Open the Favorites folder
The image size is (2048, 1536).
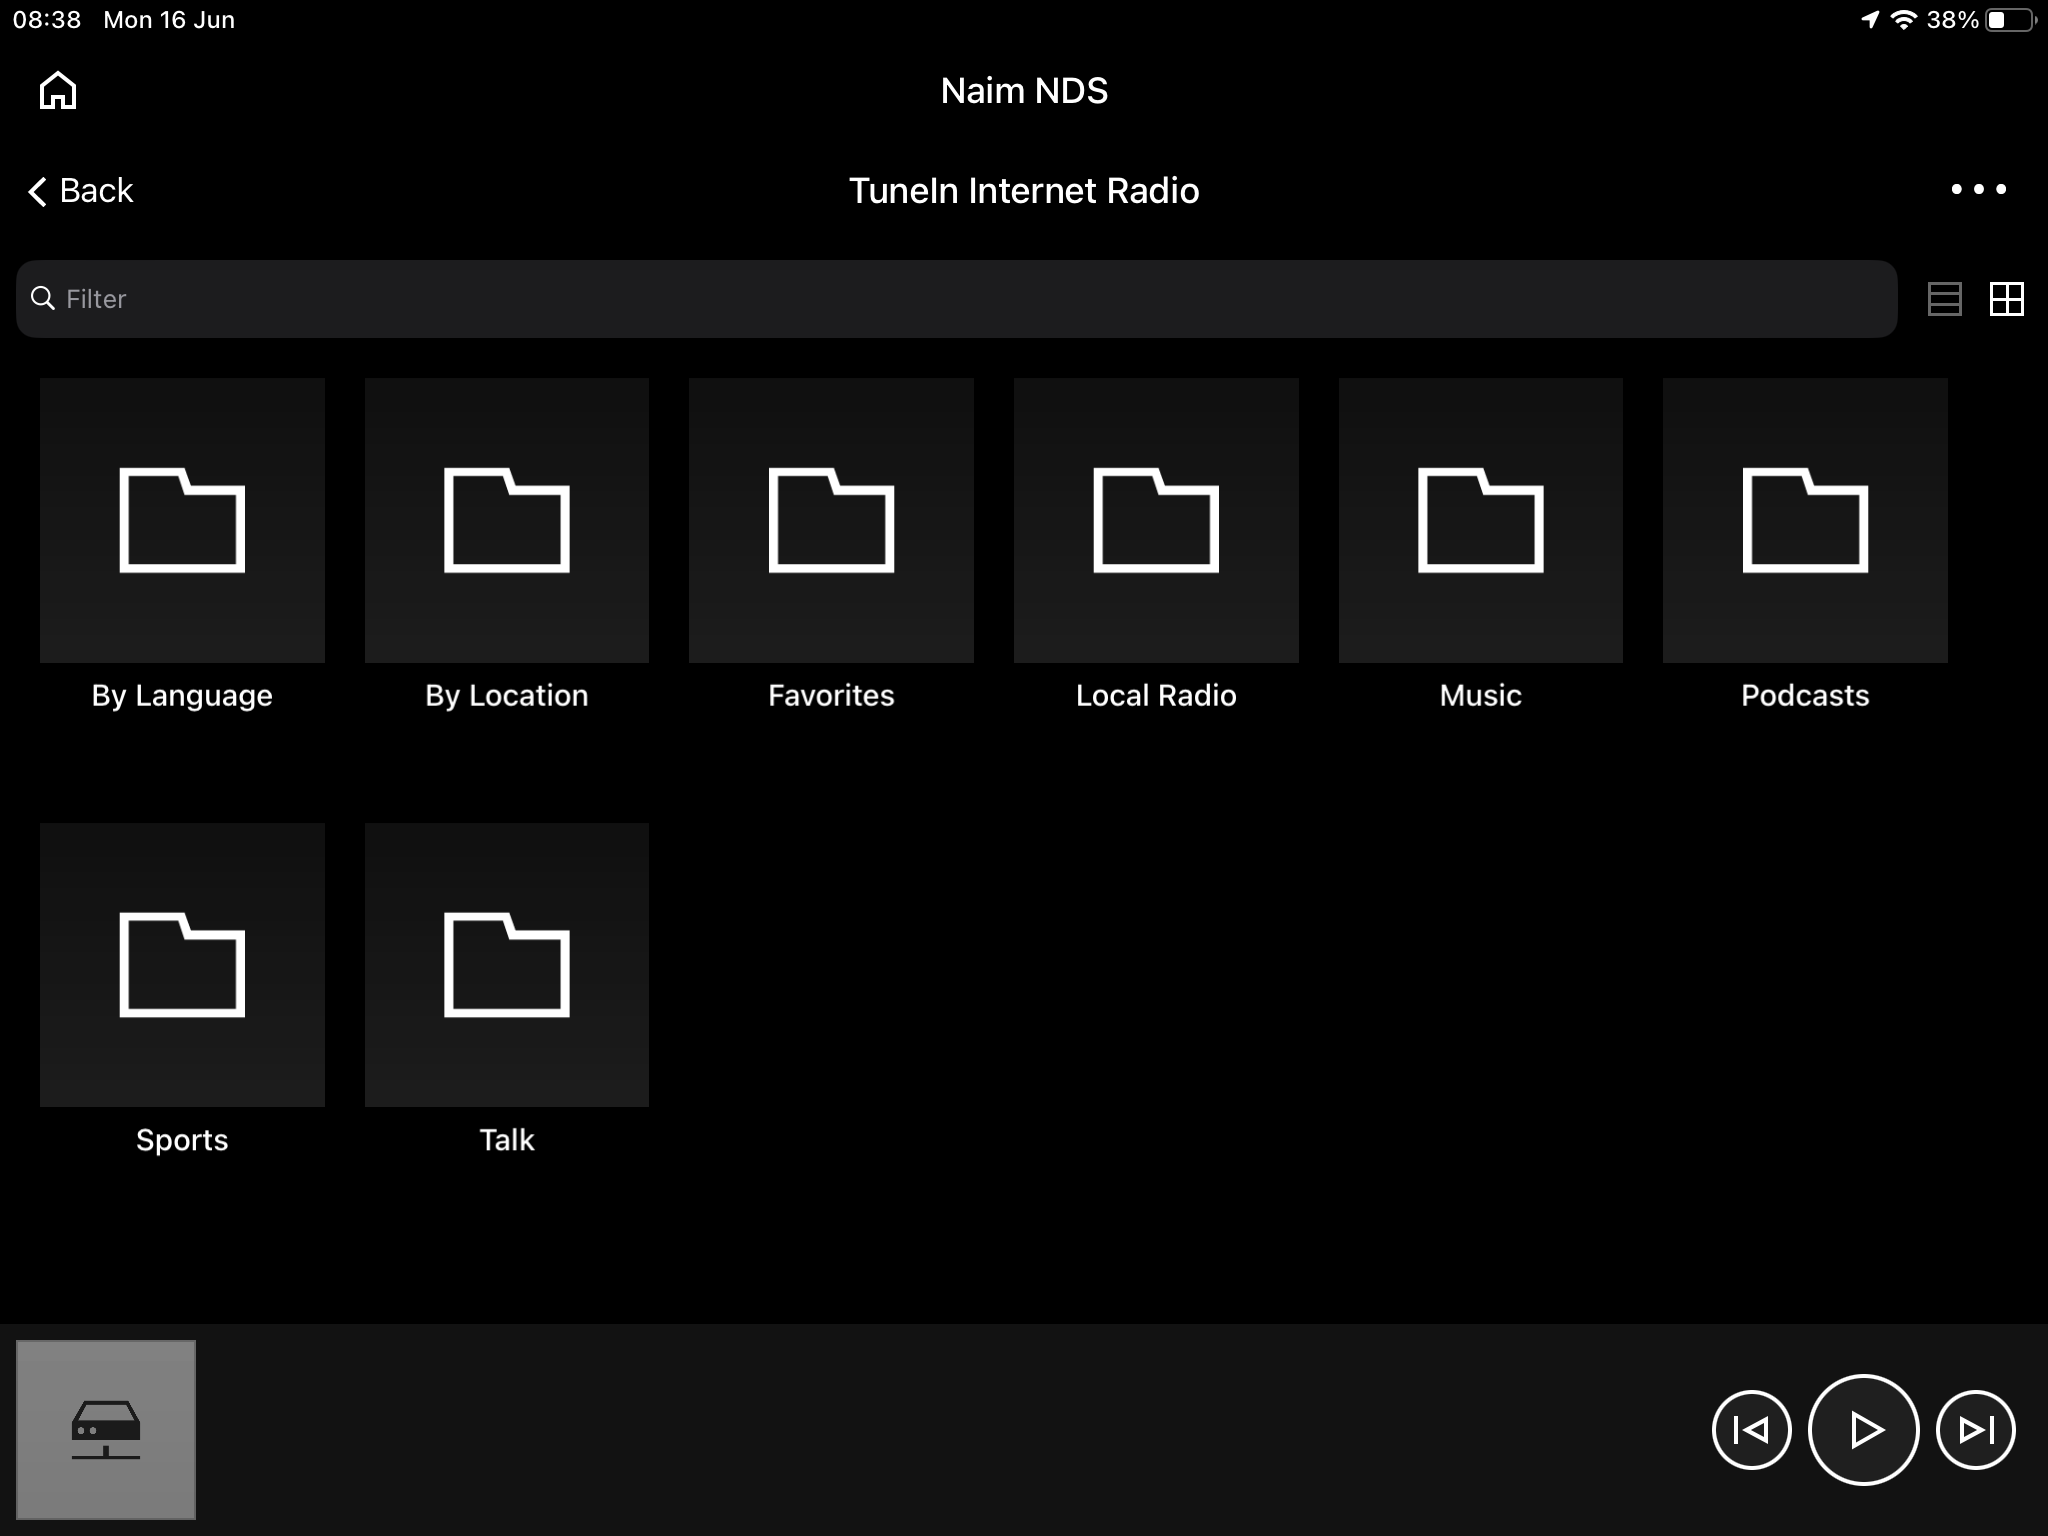(x=831, y=520)
